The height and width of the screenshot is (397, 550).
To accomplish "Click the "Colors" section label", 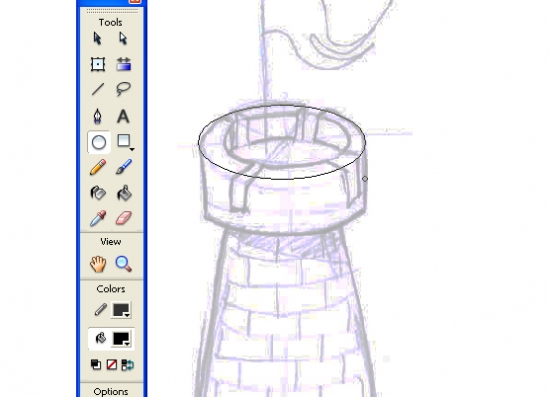I will coord(111,289).
